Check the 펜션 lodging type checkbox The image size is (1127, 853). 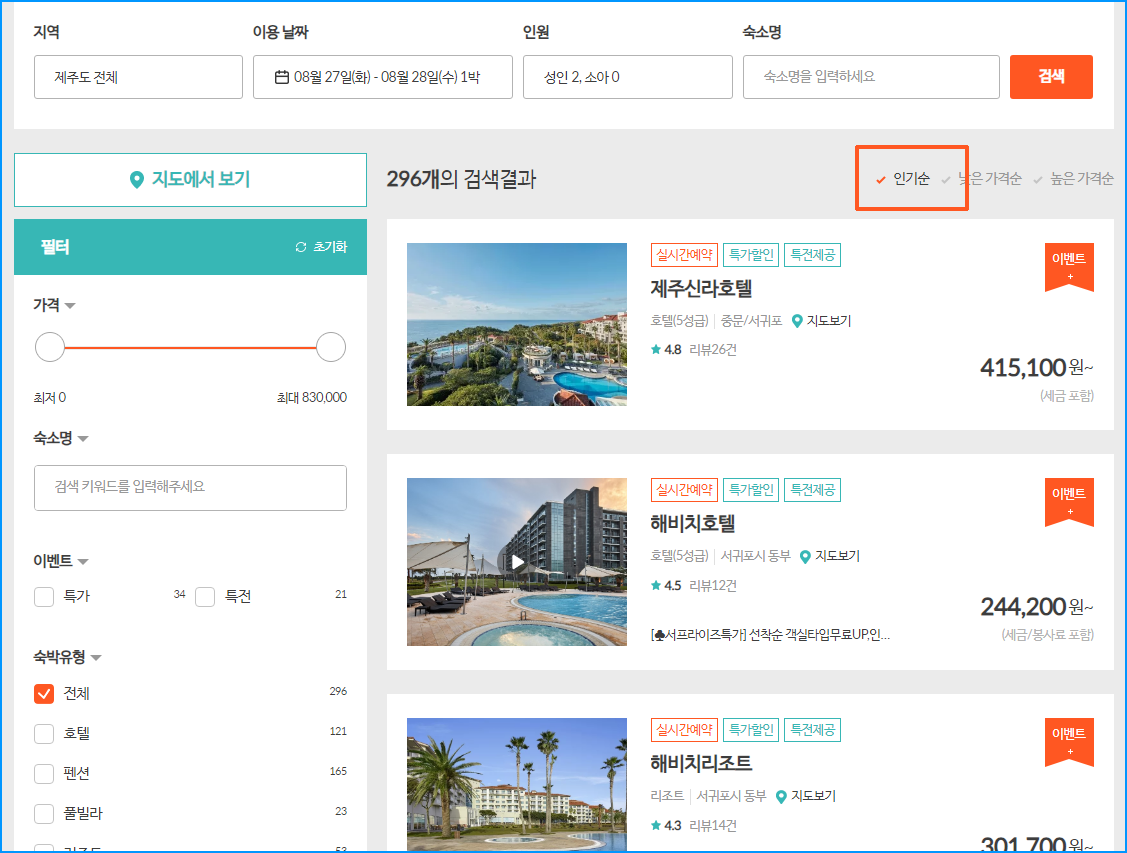44,773
